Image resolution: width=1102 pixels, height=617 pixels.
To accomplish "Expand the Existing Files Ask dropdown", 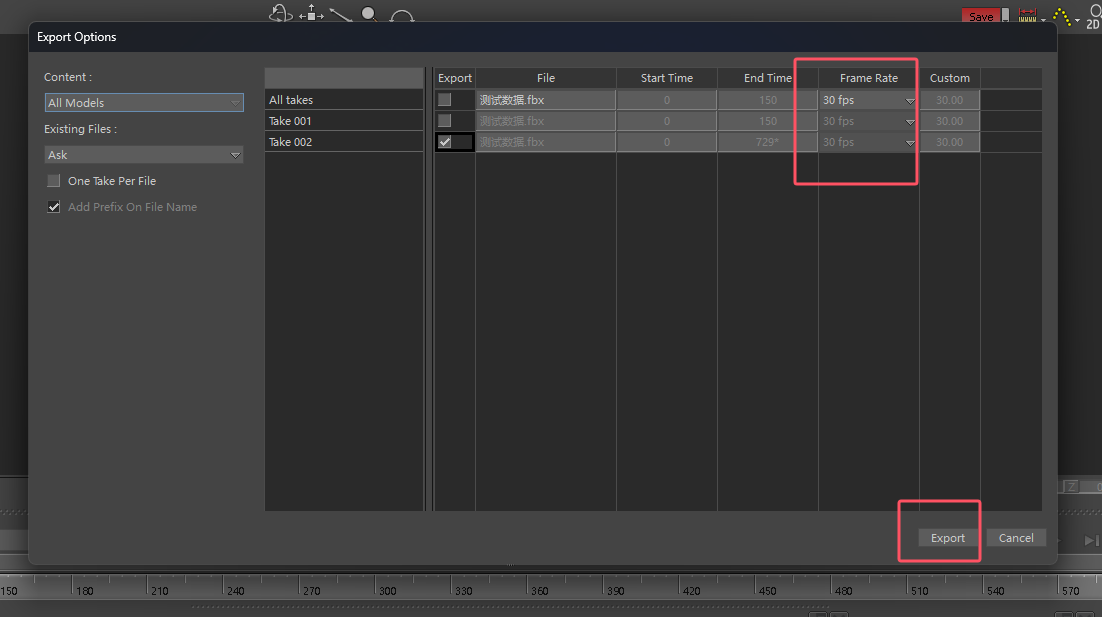I will [144, 155].
